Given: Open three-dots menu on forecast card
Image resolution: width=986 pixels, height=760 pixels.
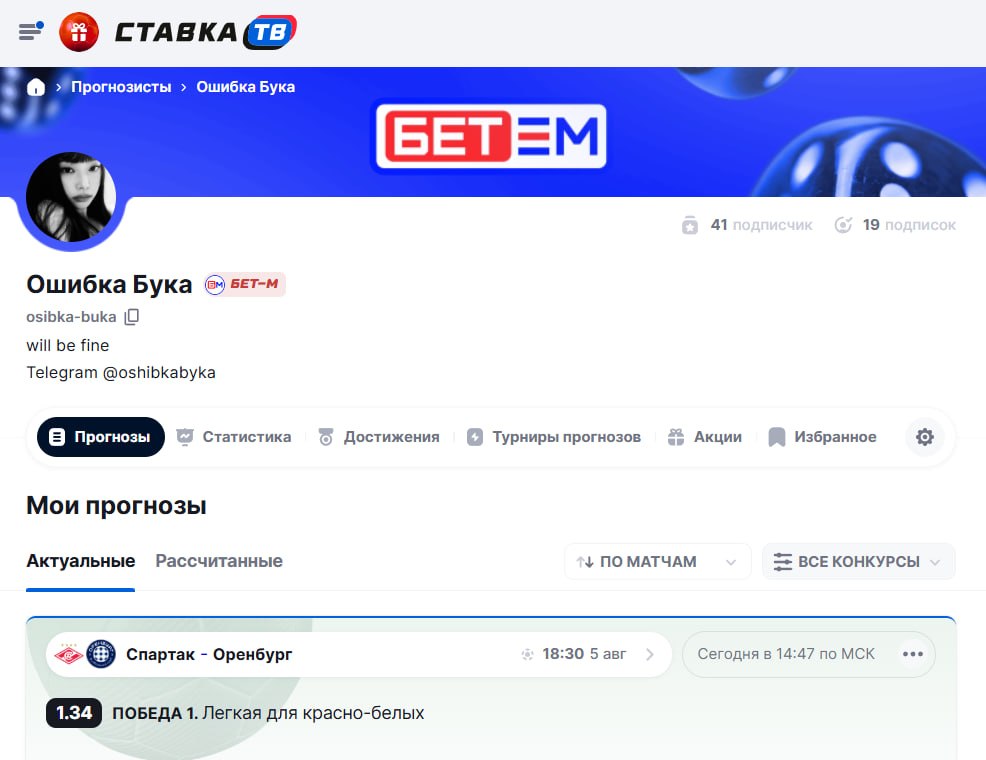Looking at the screenshot, I should [912, 654].
